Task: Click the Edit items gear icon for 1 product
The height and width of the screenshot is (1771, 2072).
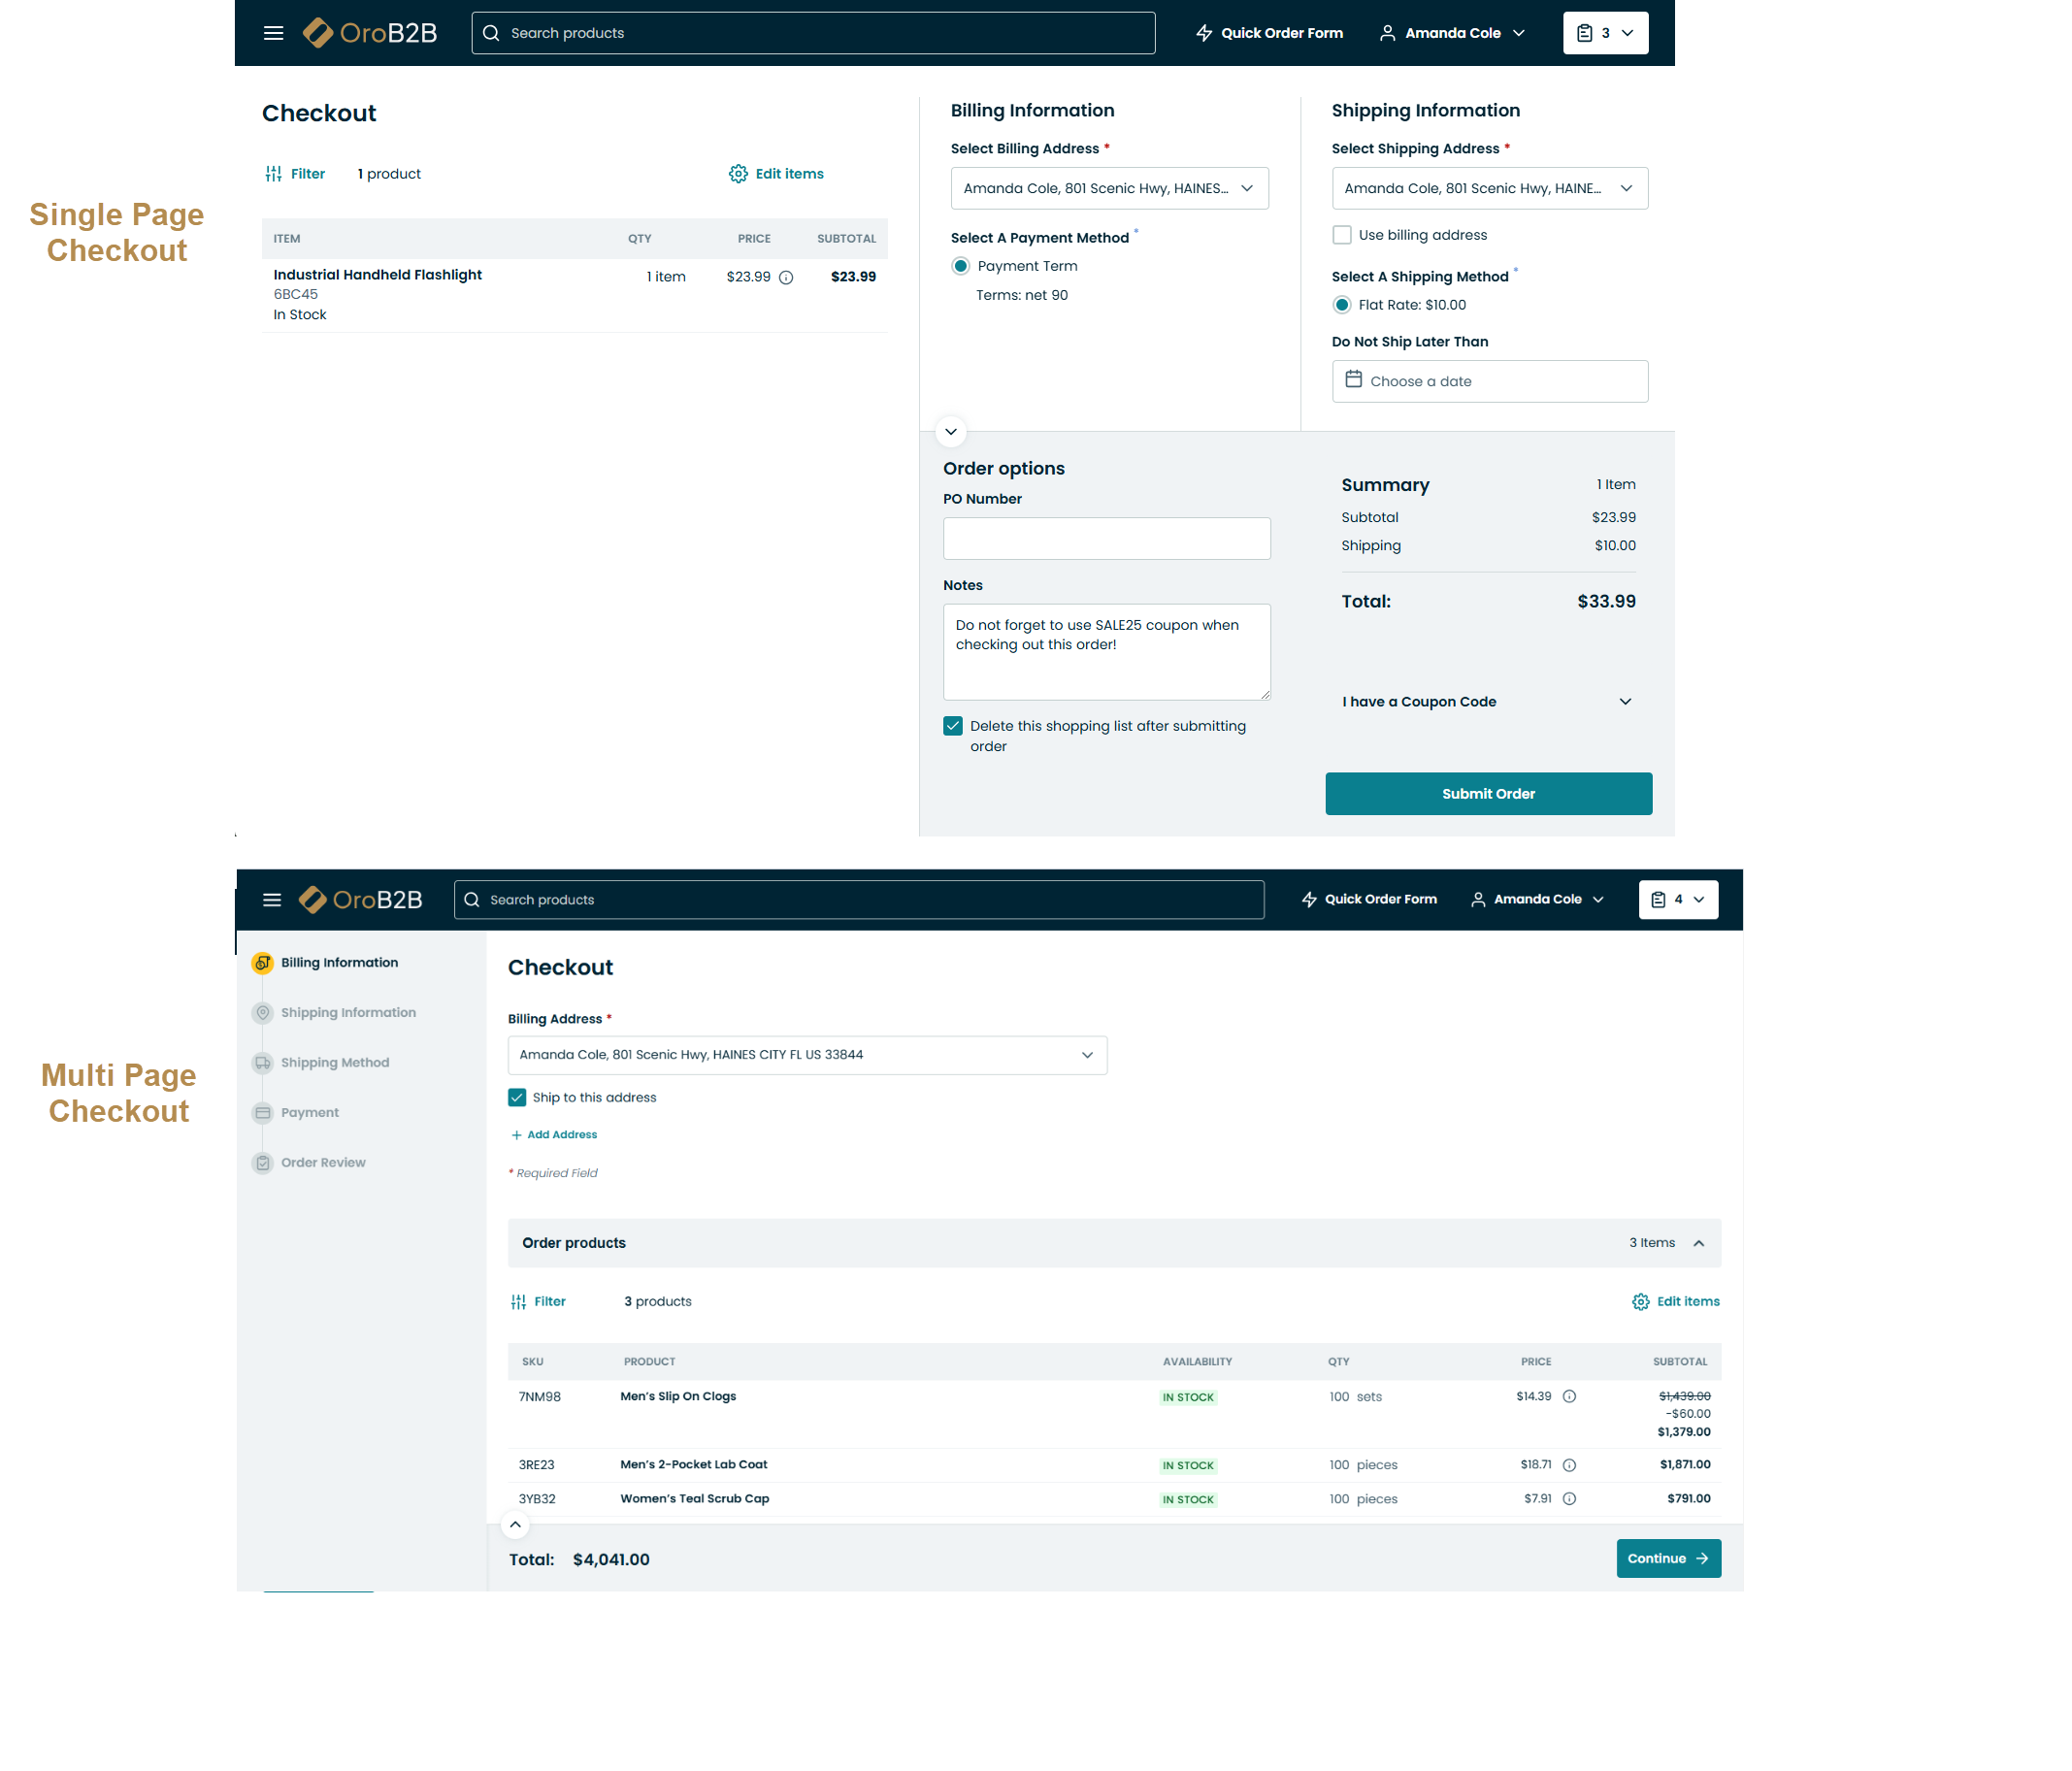Action: (738, 174)
